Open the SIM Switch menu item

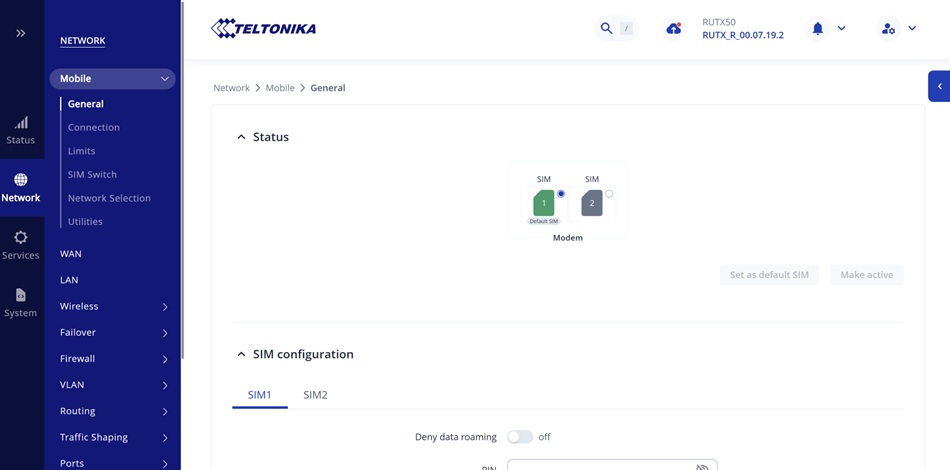tap(92, 174)
